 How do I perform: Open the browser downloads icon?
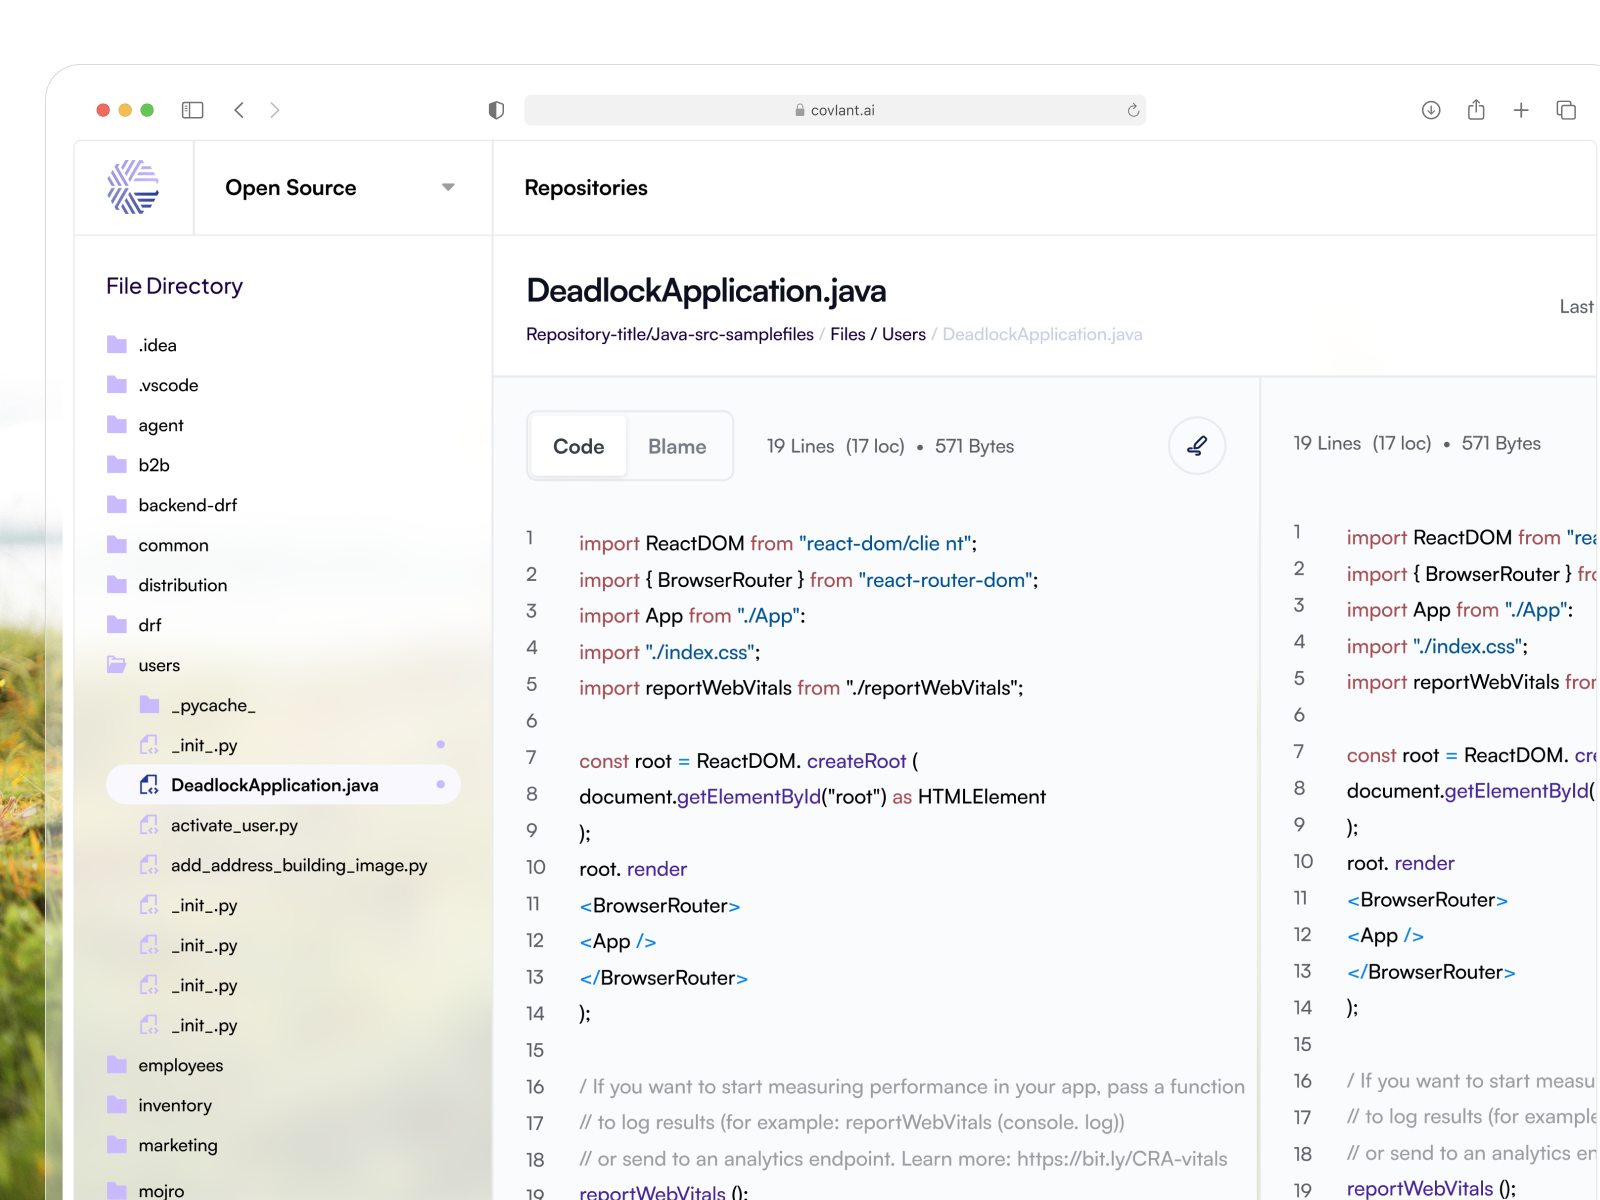click(x=1431, y=110)
